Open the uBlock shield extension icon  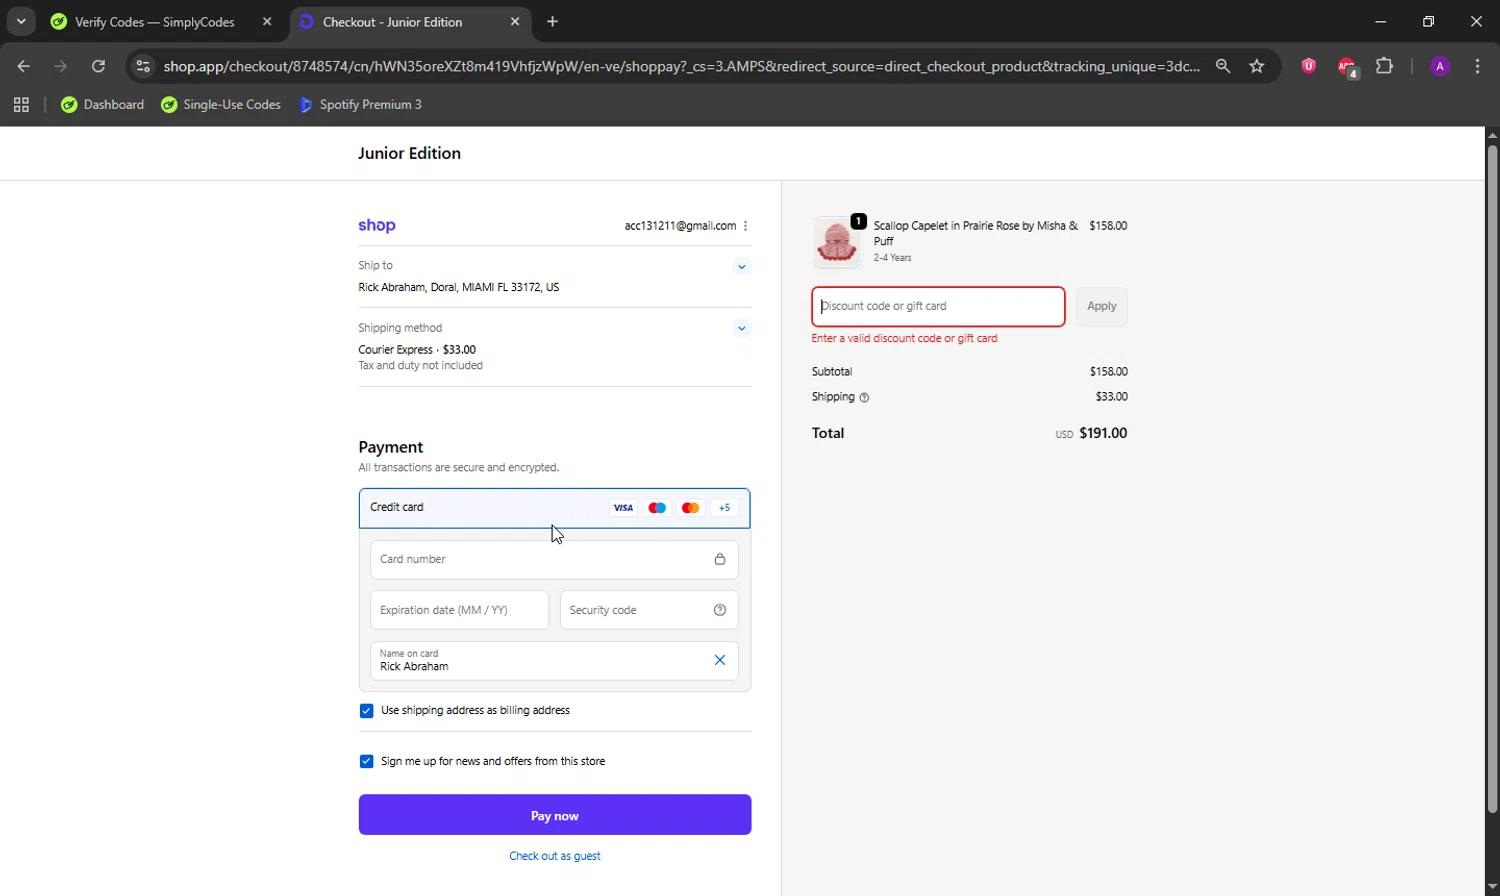(x=1308, y=66)
